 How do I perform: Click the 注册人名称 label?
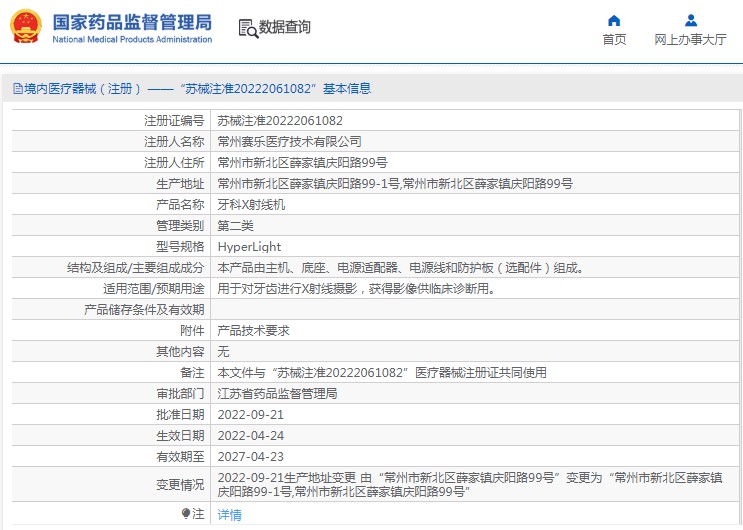pos(174,142)
